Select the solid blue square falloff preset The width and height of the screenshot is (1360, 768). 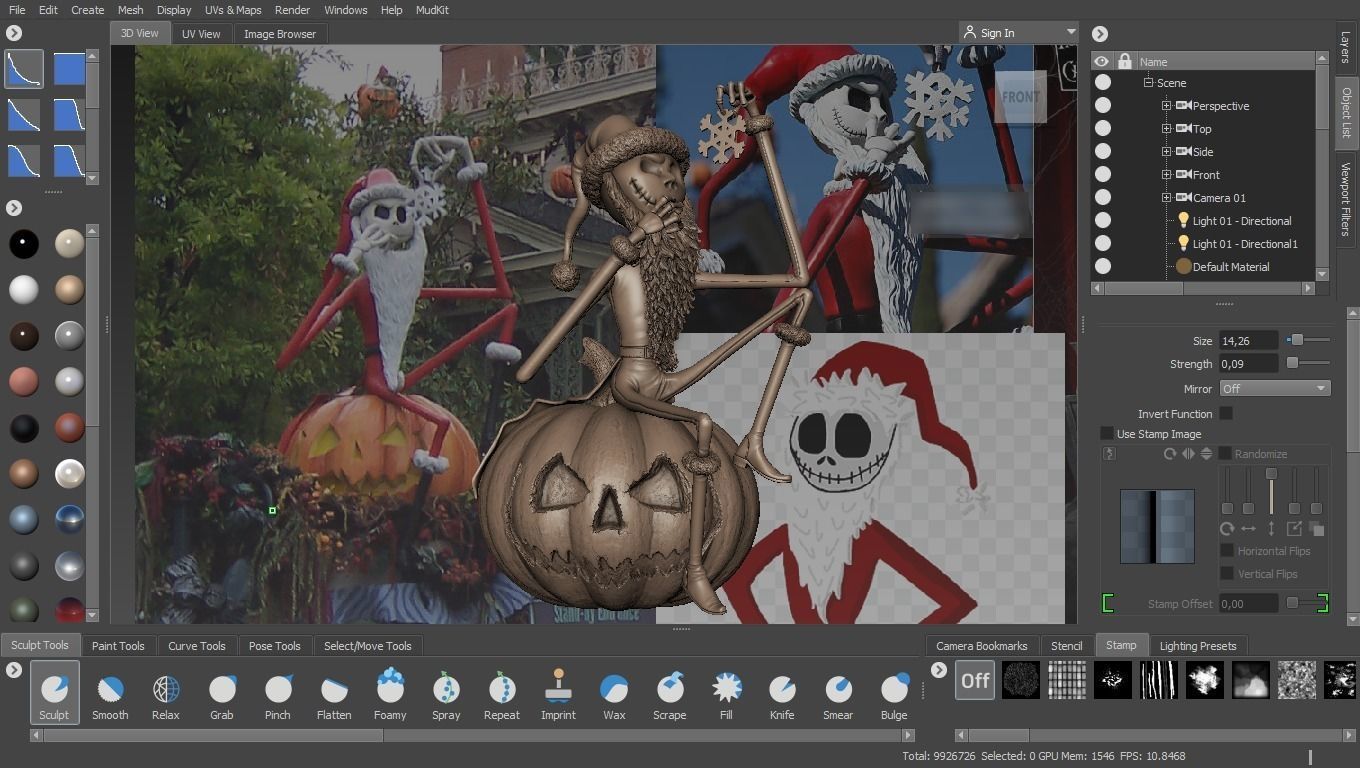(69, 69)
